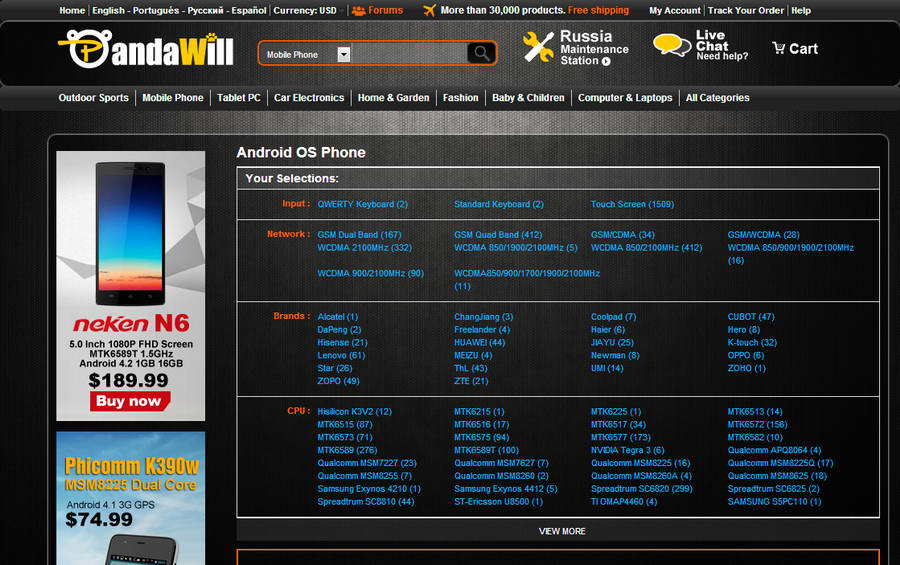Open the Mobile Phone menu
The width and height of the screenshot is (900, 565).
173,98
